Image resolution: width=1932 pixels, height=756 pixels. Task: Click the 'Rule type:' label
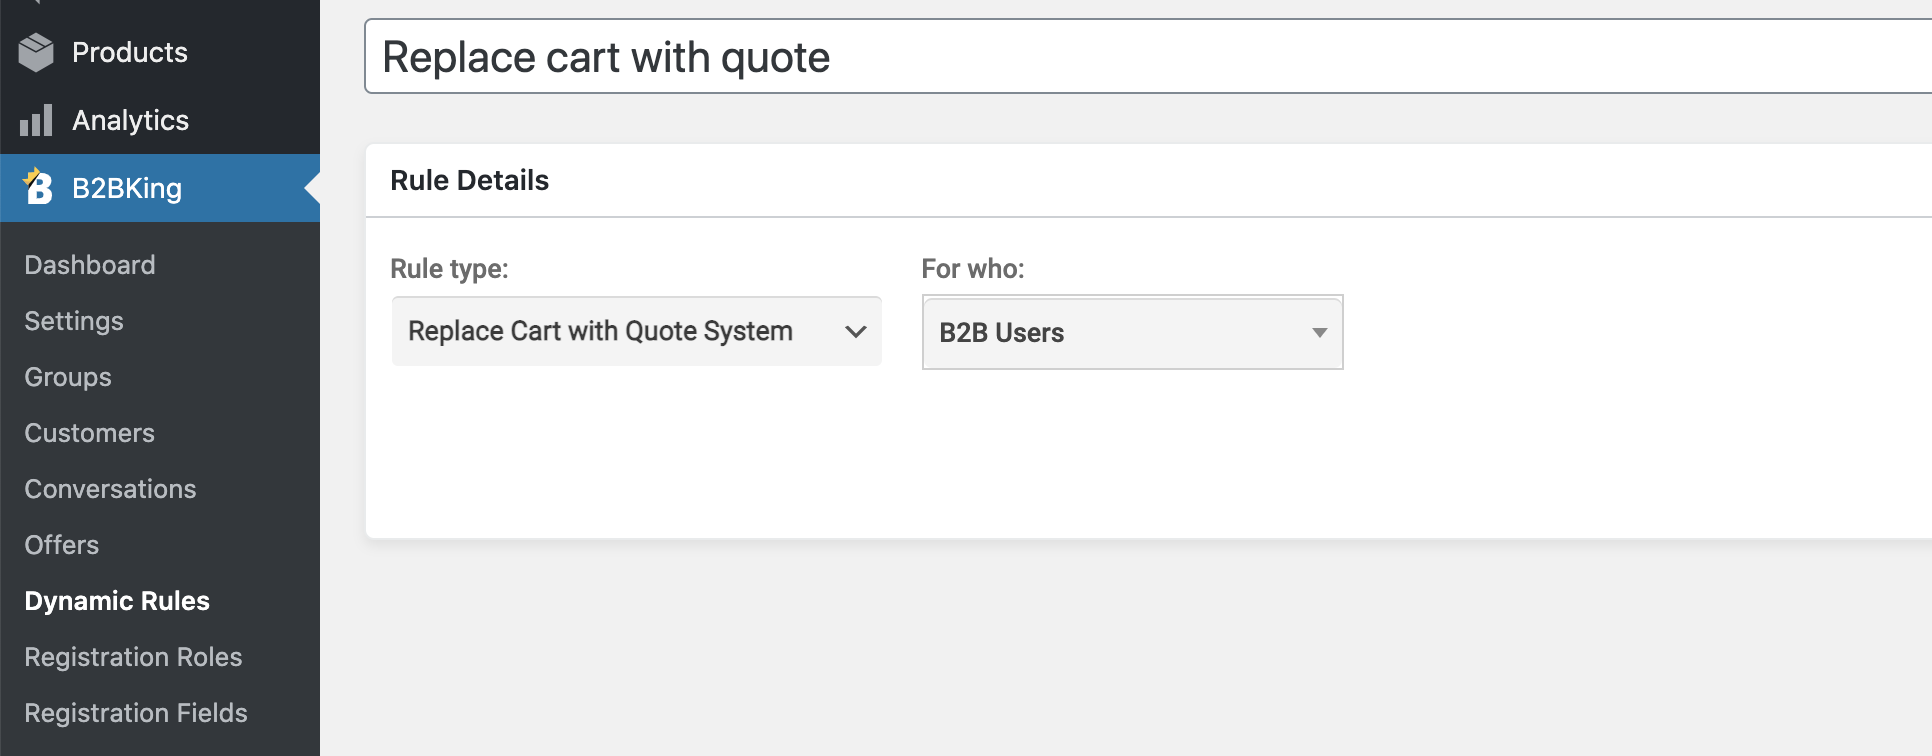449,269
